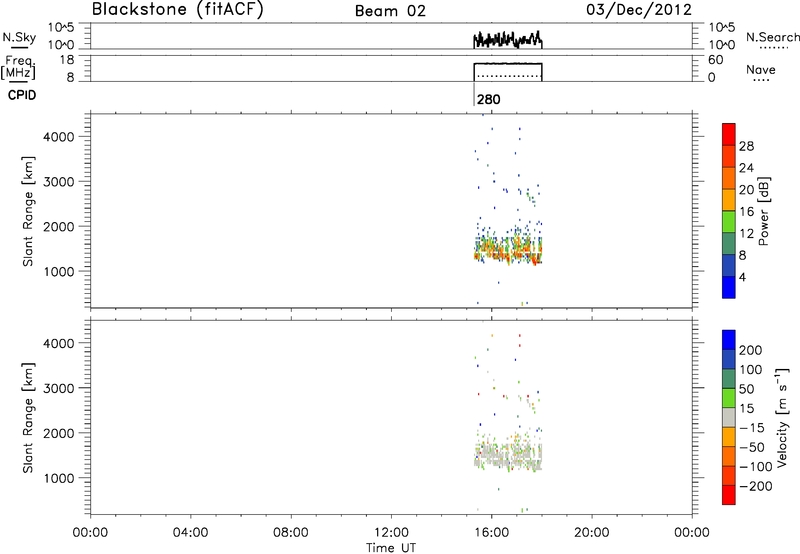Click the '16:00' time tick label
Screen dimensions: 800x554
tap(491, 533)
